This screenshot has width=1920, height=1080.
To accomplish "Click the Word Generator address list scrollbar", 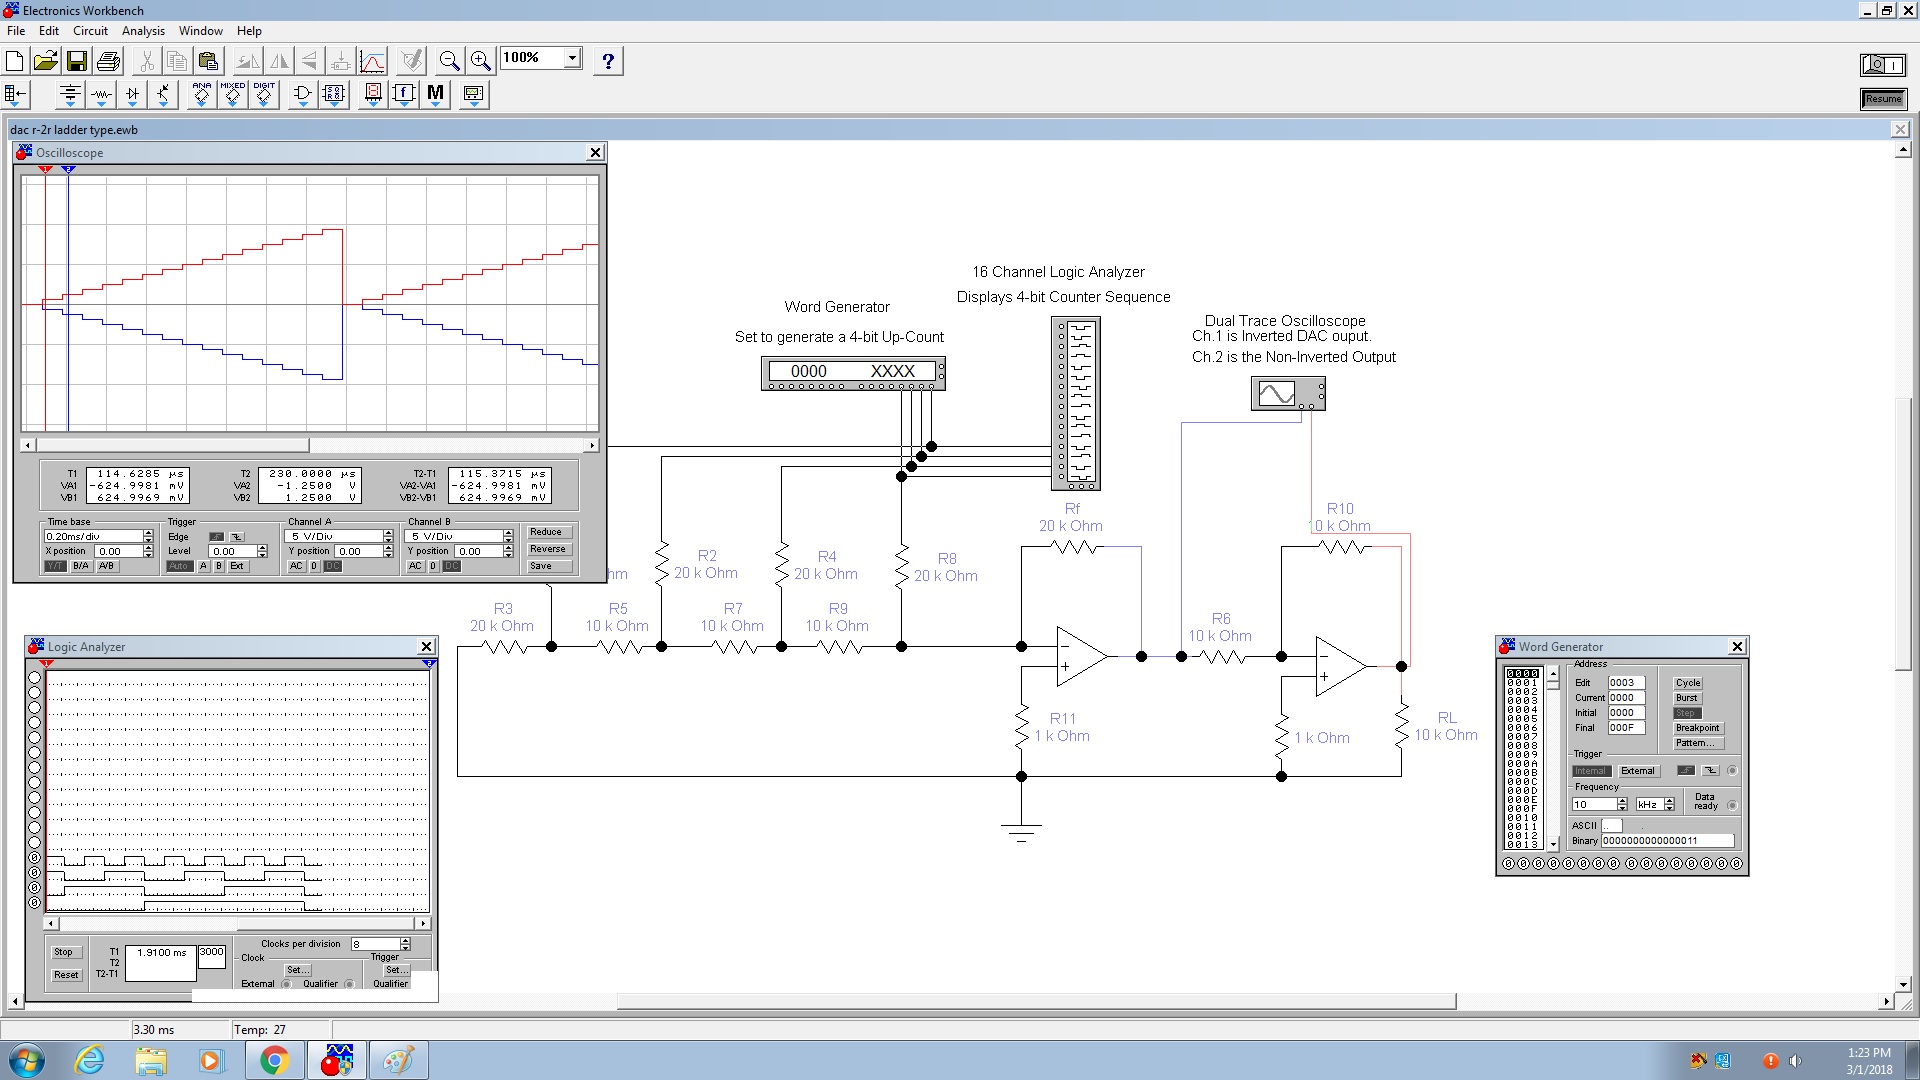I will pos(1553,759).
